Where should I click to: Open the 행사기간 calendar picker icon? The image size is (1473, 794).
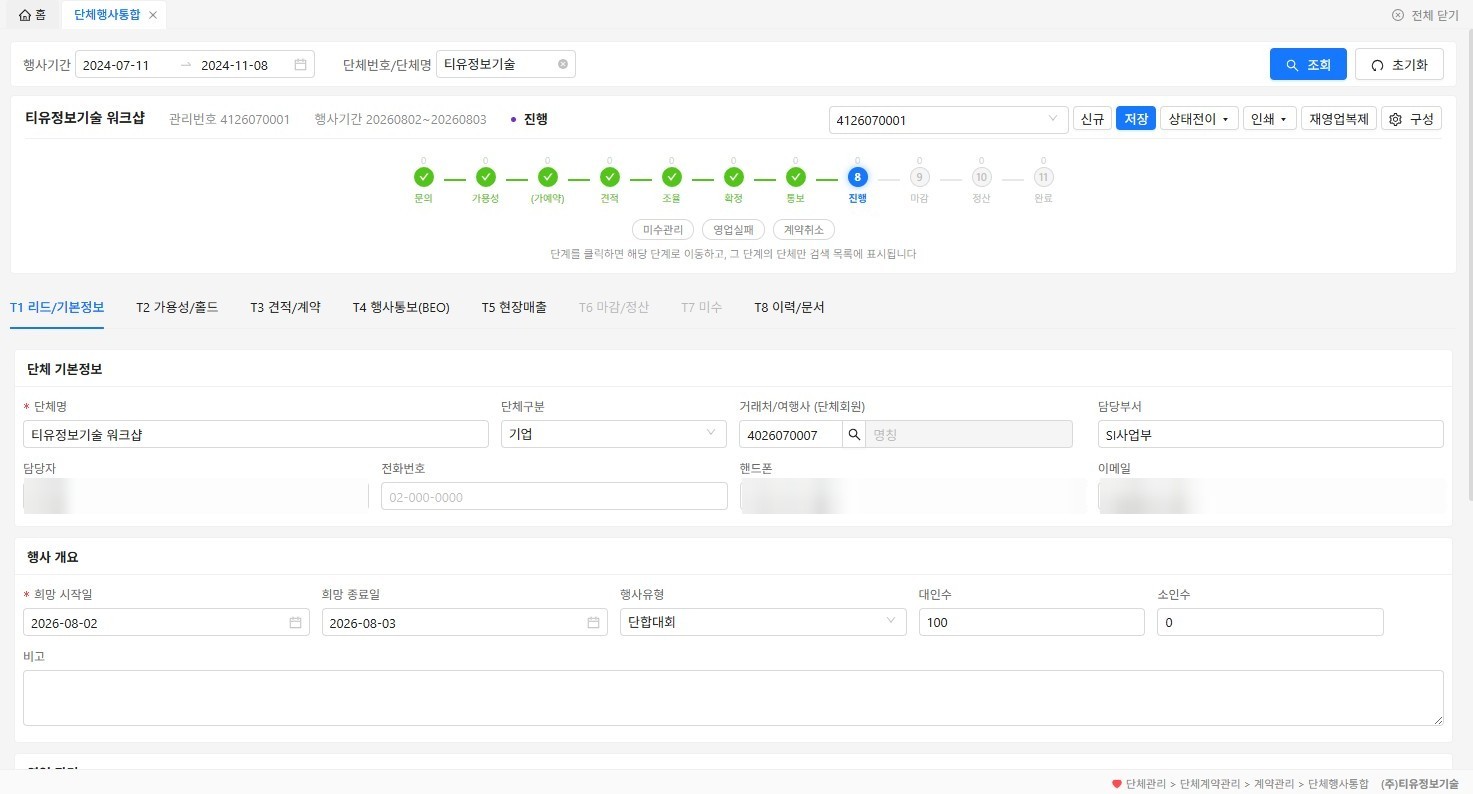coord(300,65)
